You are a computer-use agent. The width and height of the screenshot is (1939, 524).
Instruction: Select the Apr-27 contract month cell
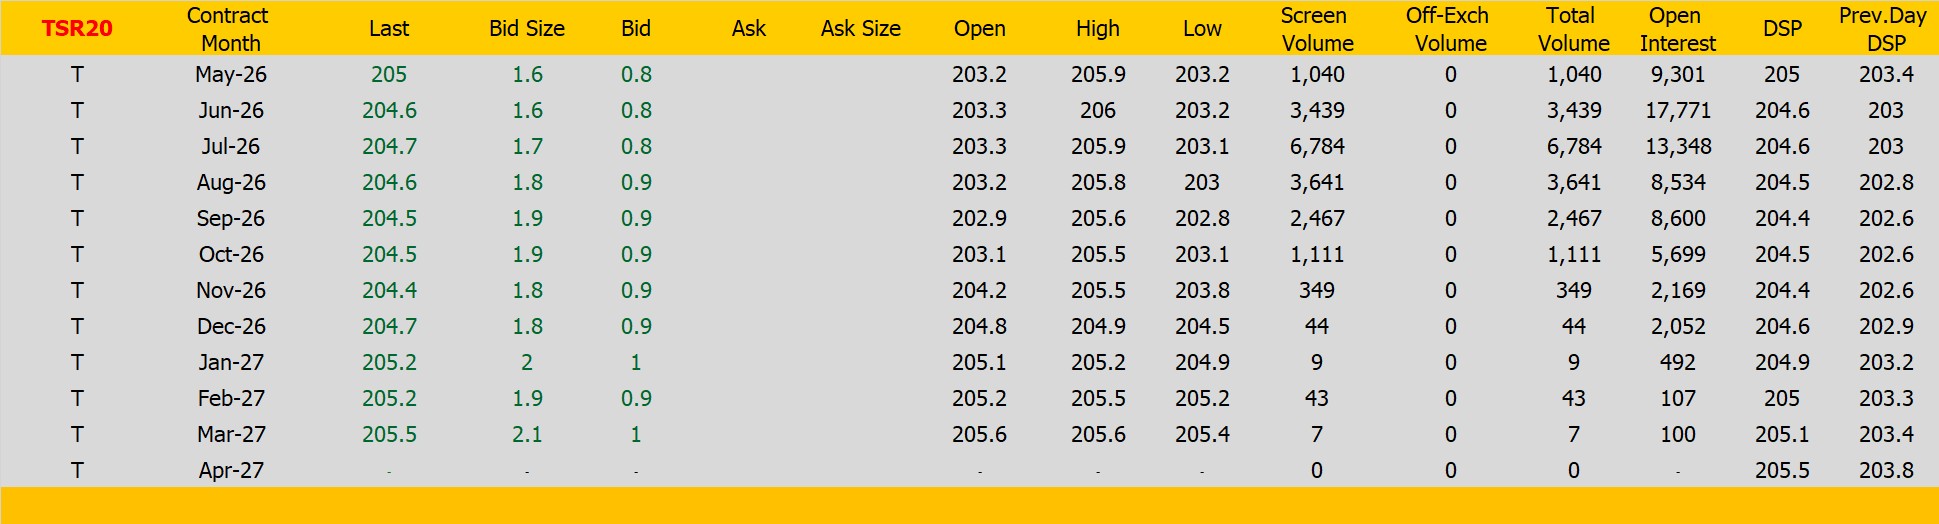231,471
